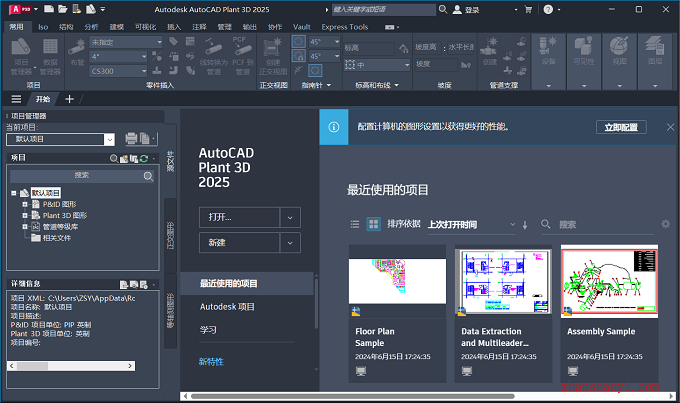Click the 新特性 link
Viewport: 680px width, 403px height.
(x=211, y=361)
